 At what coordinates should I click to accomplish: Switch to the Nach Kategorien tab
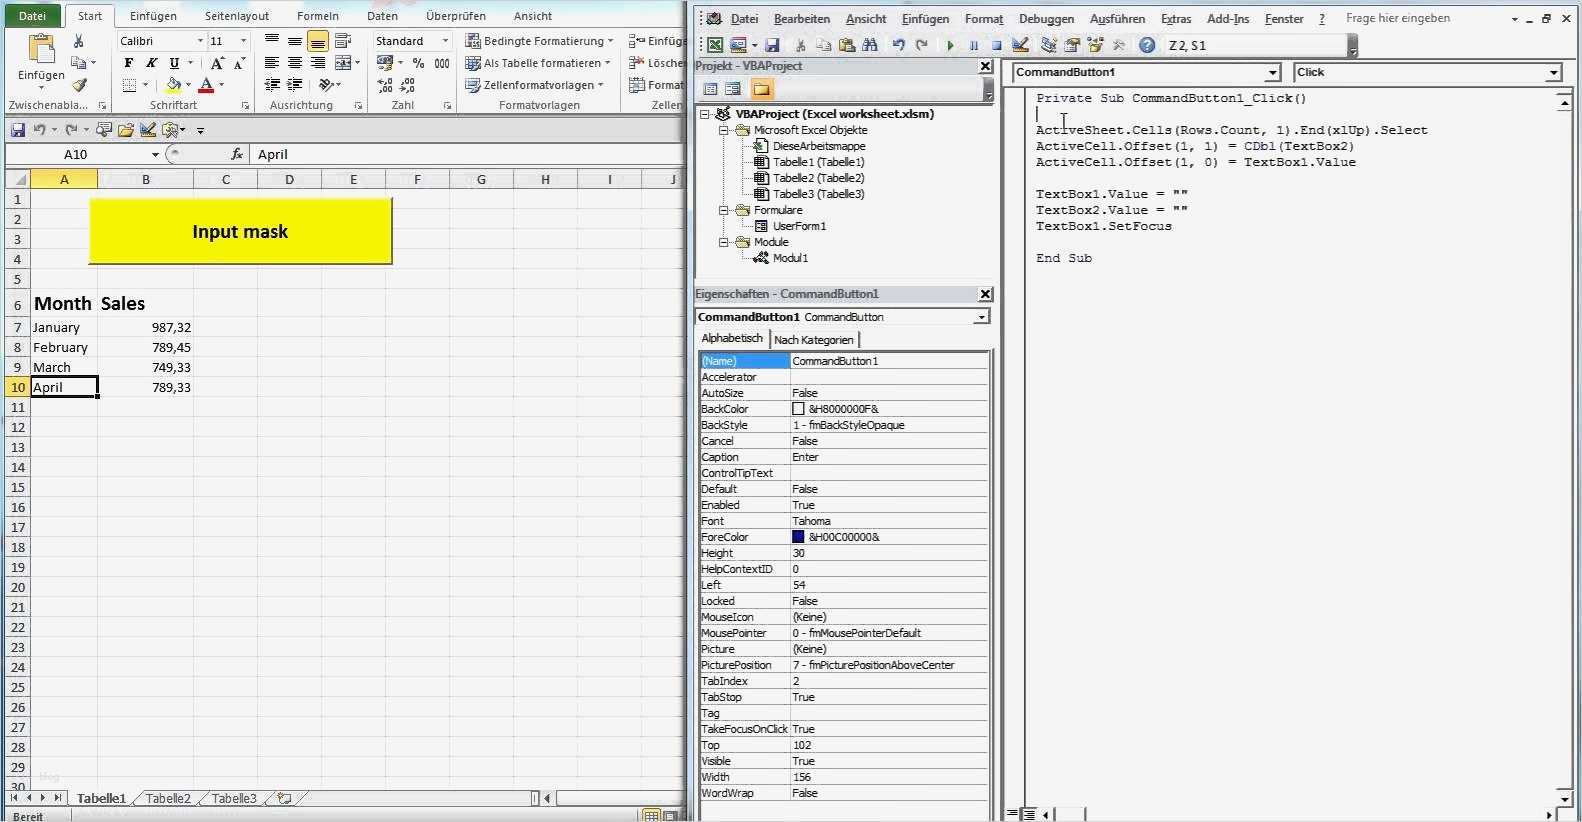813,340
